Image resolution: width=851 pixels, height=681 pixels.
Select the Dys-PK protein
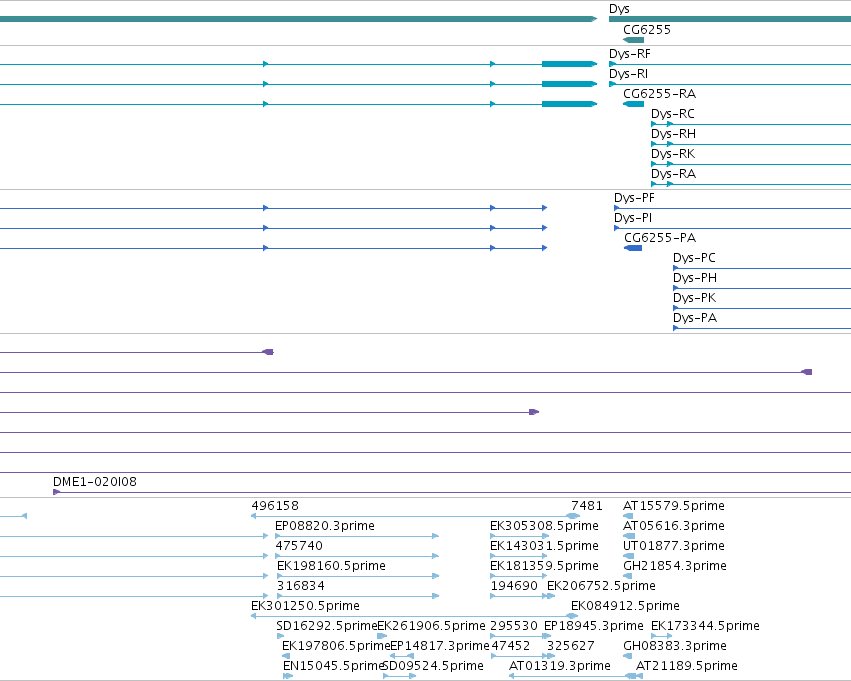coord(695,298)
